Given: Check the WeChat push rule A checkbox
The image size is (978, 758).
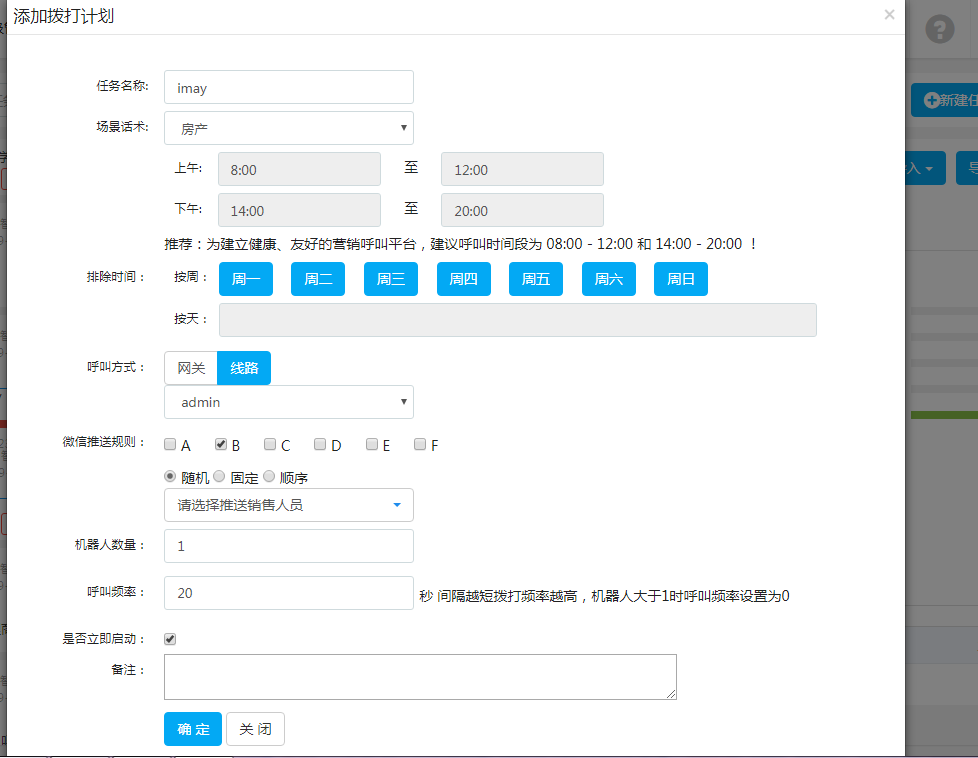Looking at the screenshot, I should click(171, 445).
